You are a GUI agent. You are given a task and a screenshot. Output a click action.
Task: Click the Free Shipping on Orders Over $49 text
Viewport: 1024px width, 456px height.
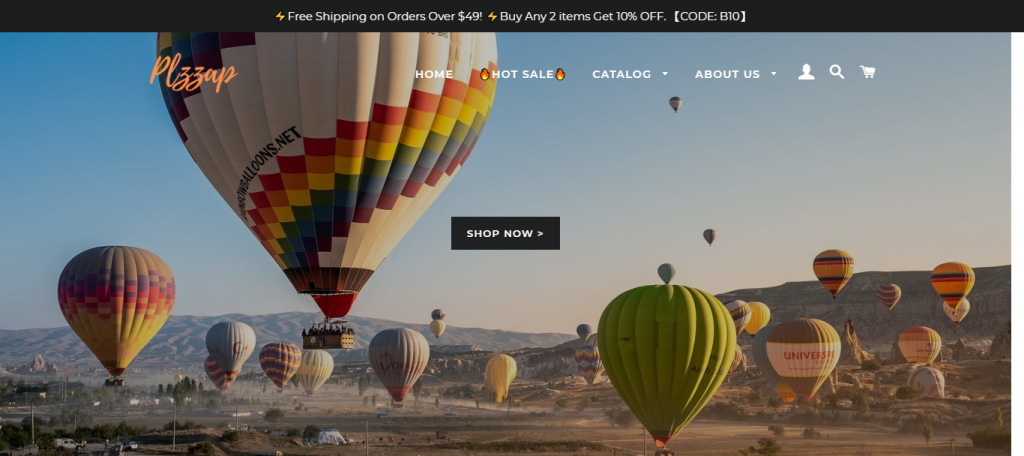(x=385, y=16)
